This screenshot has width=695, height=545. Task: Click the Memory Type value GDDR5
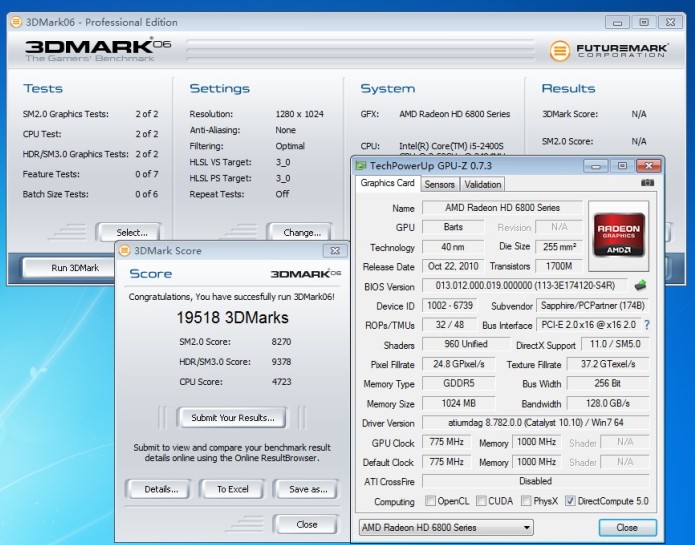coord(459,383)
